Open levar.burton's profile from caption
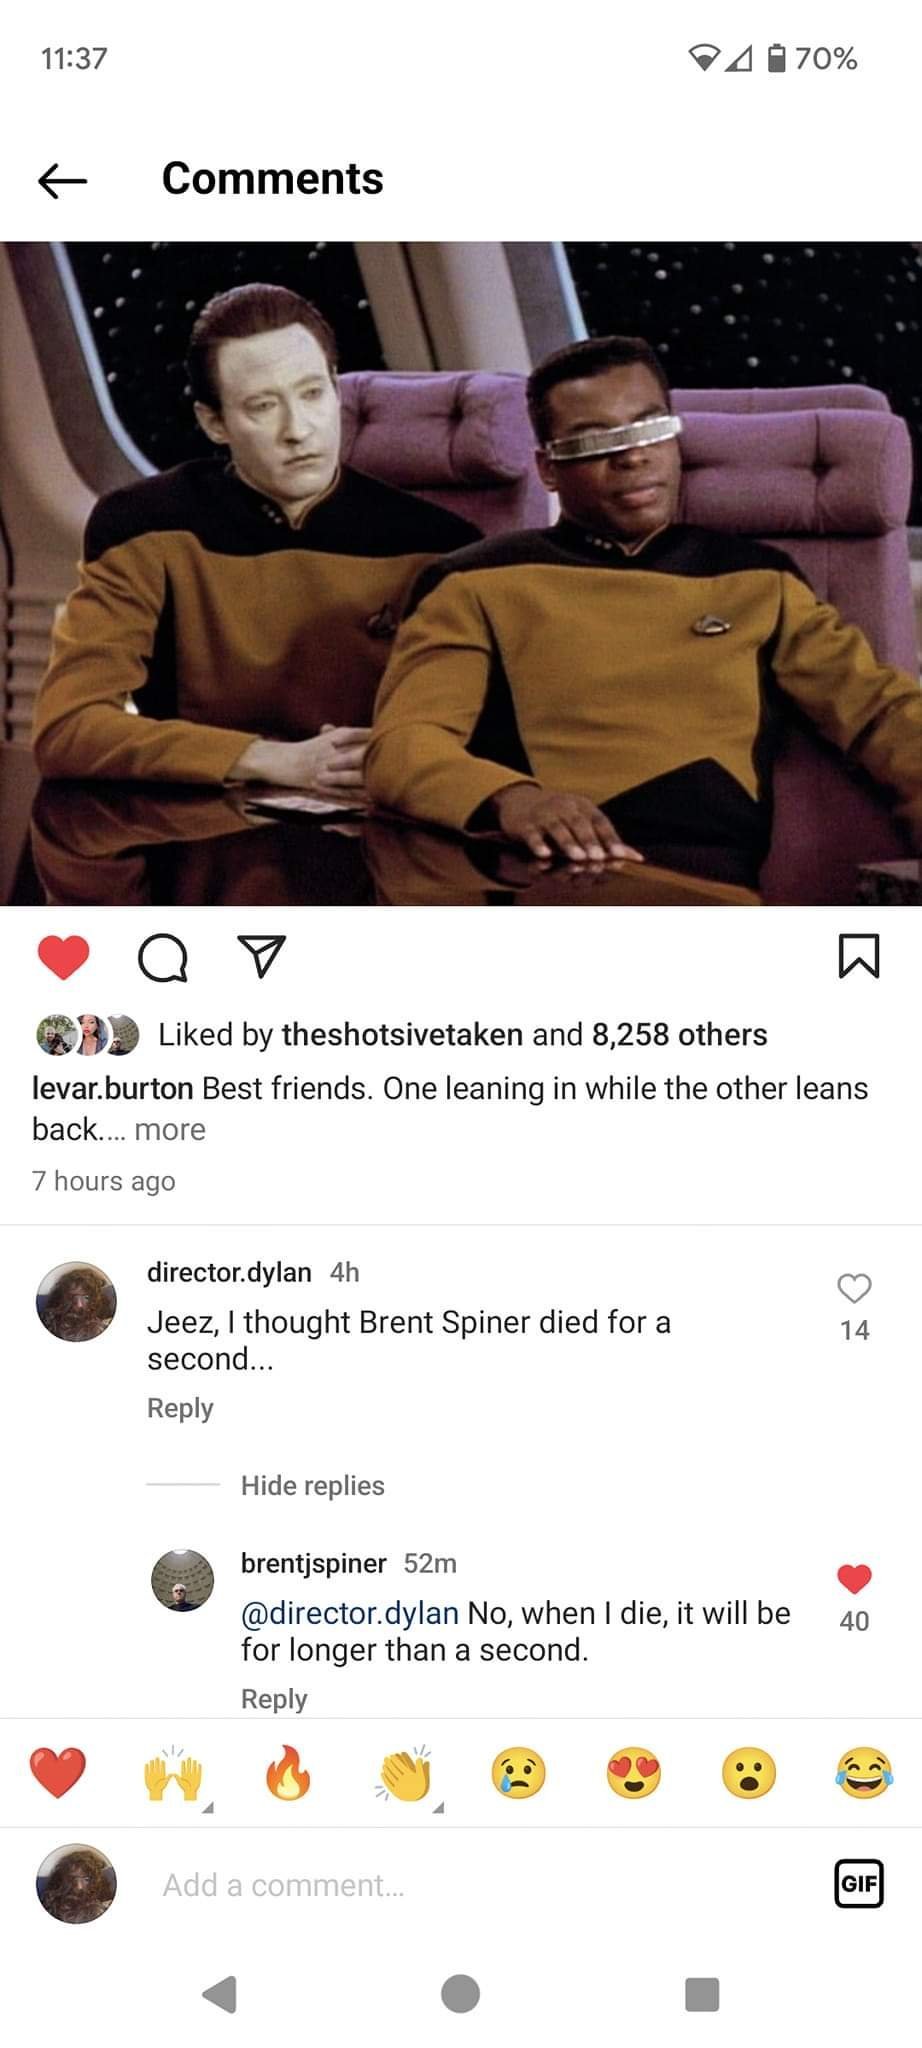Image resolution: width=922 pixels, height=2048 pixels. pos(112,1087)
